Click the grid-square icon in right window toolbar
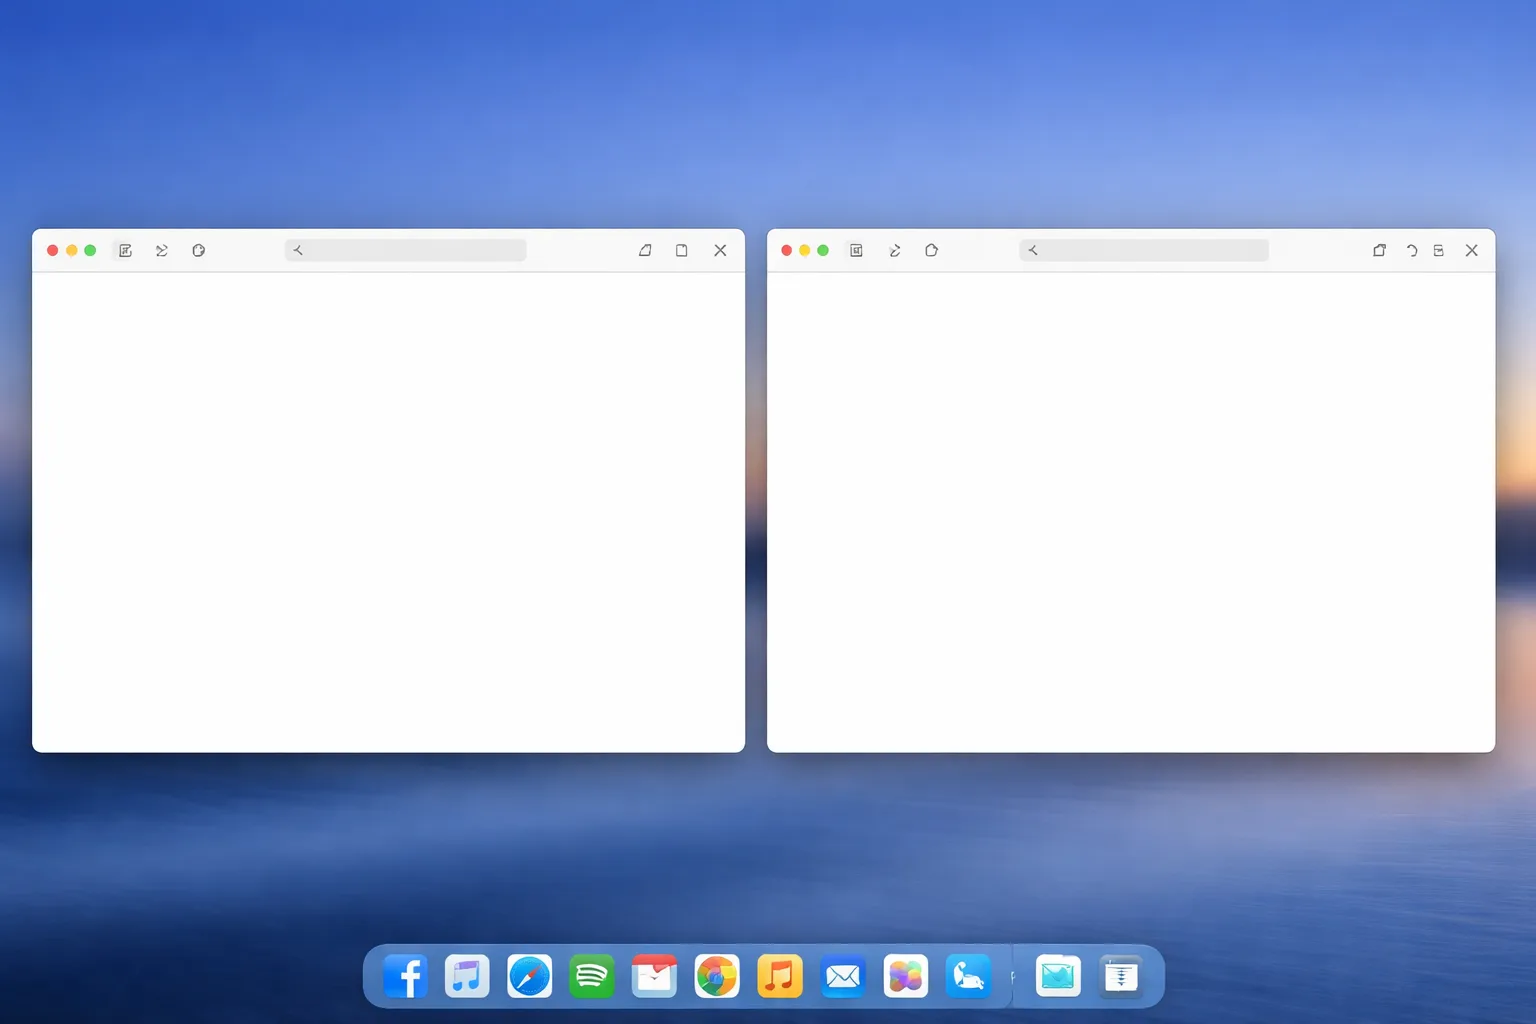The image size is (1536, 1024). point(856,251)
